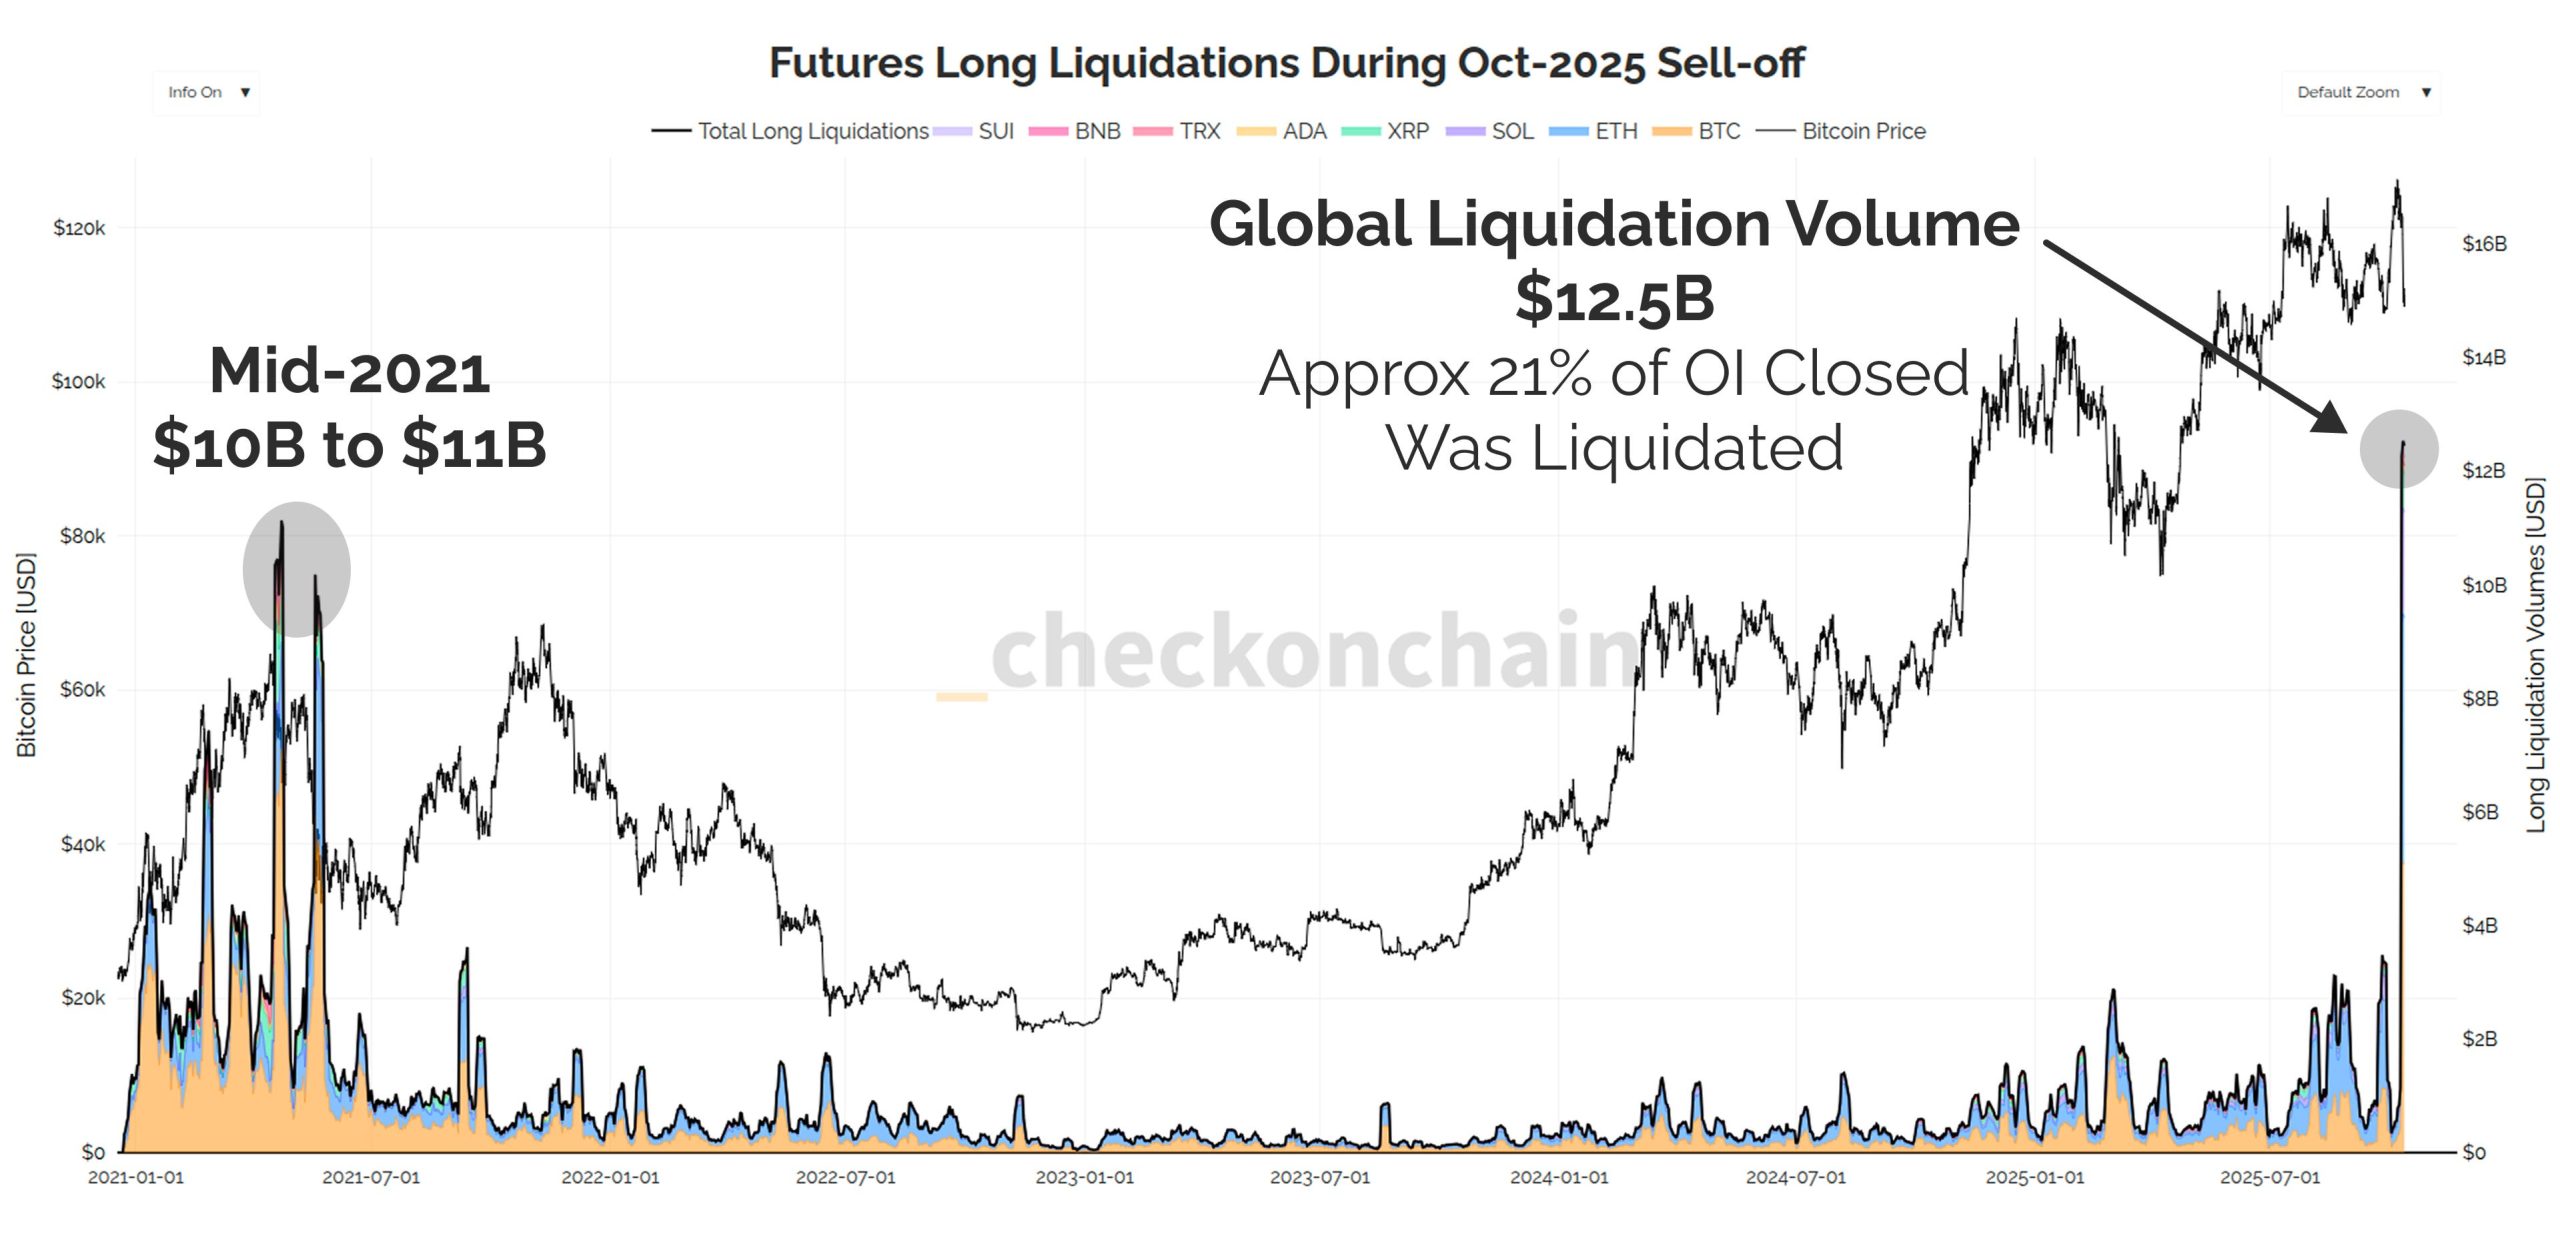Click the BTC legend marker
The image size is (2560, 1242).
pos(1671,131)
